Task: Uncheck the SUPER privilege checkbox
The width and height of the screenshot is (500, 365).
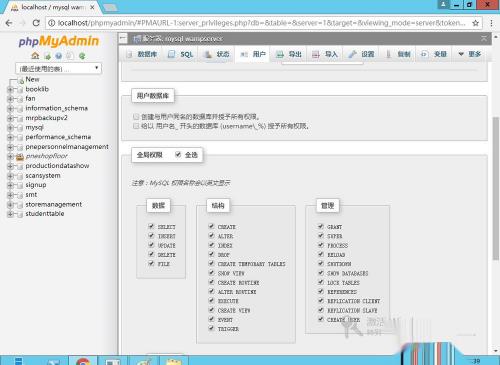Action: point(321,236)
